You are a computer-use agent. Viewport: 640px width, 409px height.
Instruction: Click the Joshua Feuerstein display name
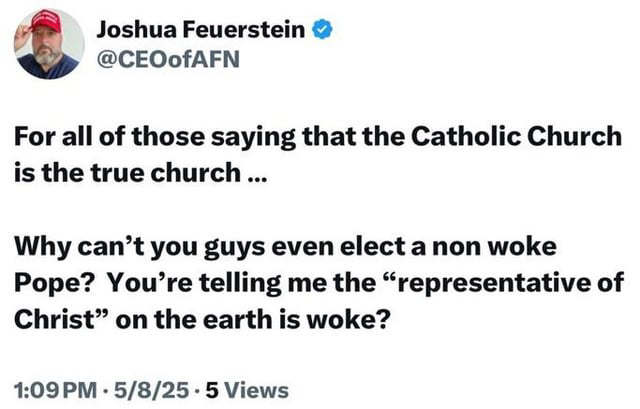pyautogui.click(x=202, y=31)
